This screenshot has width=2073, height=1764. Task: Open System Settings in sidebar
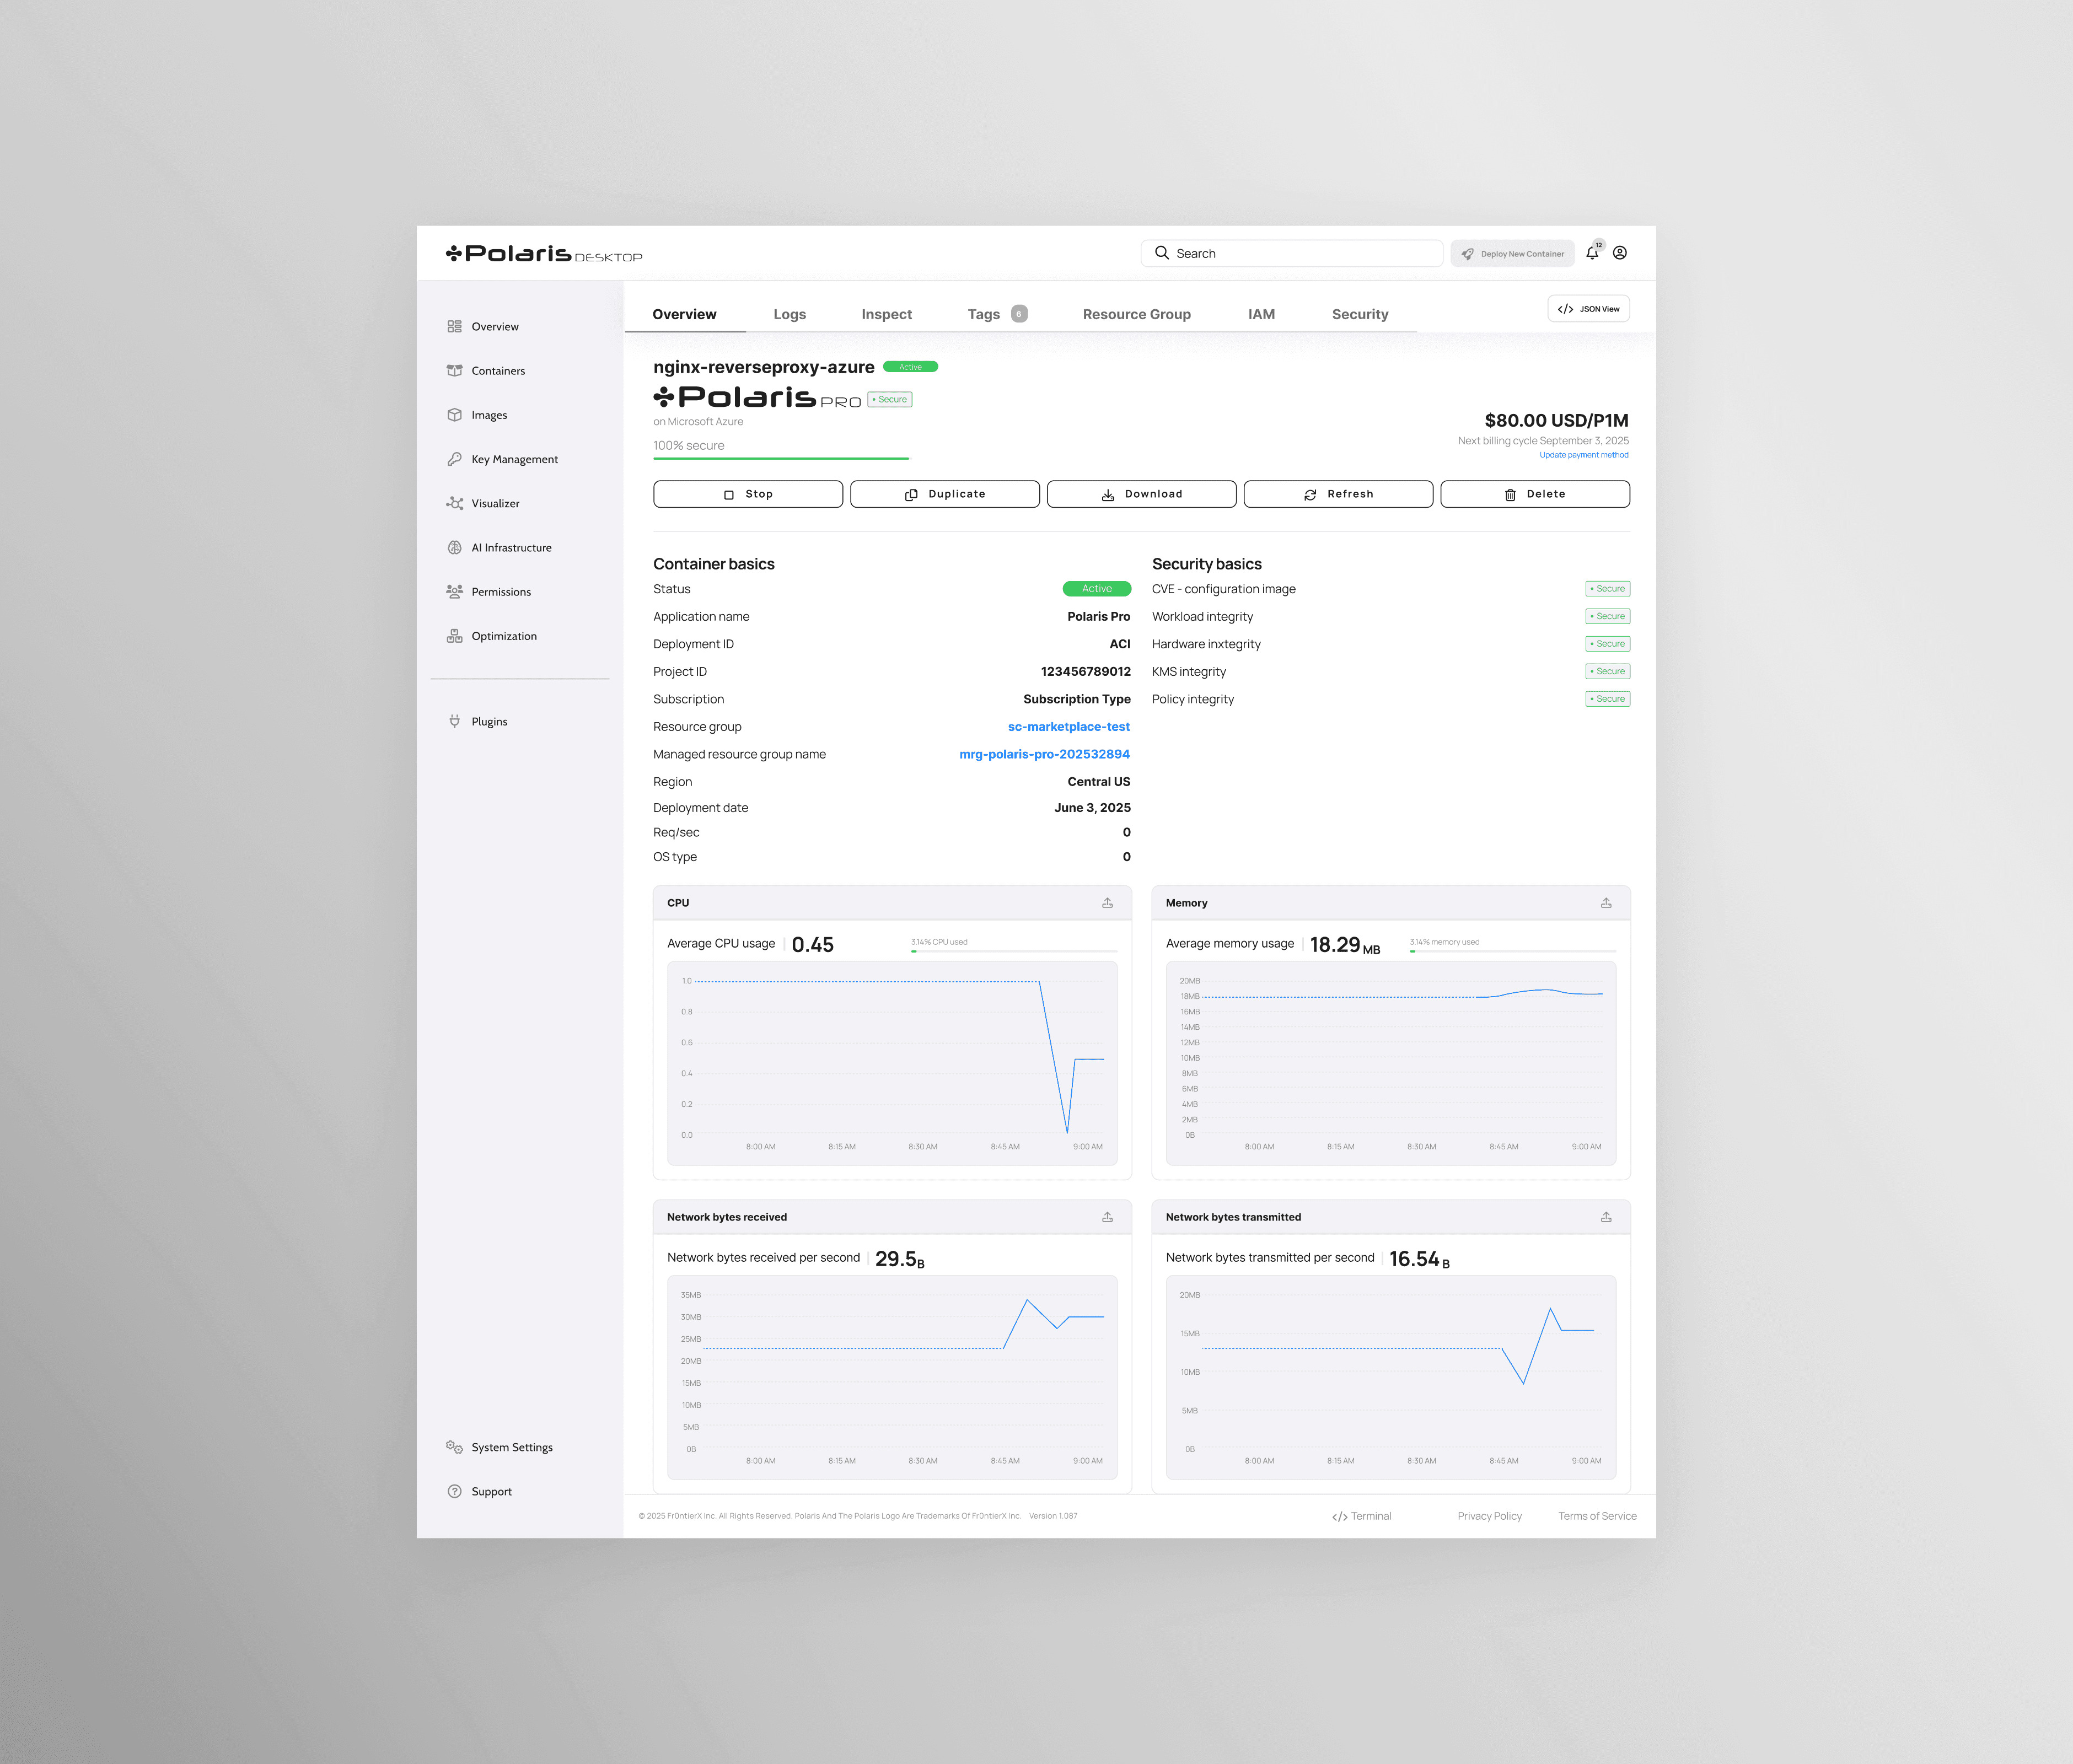[x=511, y=1447]
